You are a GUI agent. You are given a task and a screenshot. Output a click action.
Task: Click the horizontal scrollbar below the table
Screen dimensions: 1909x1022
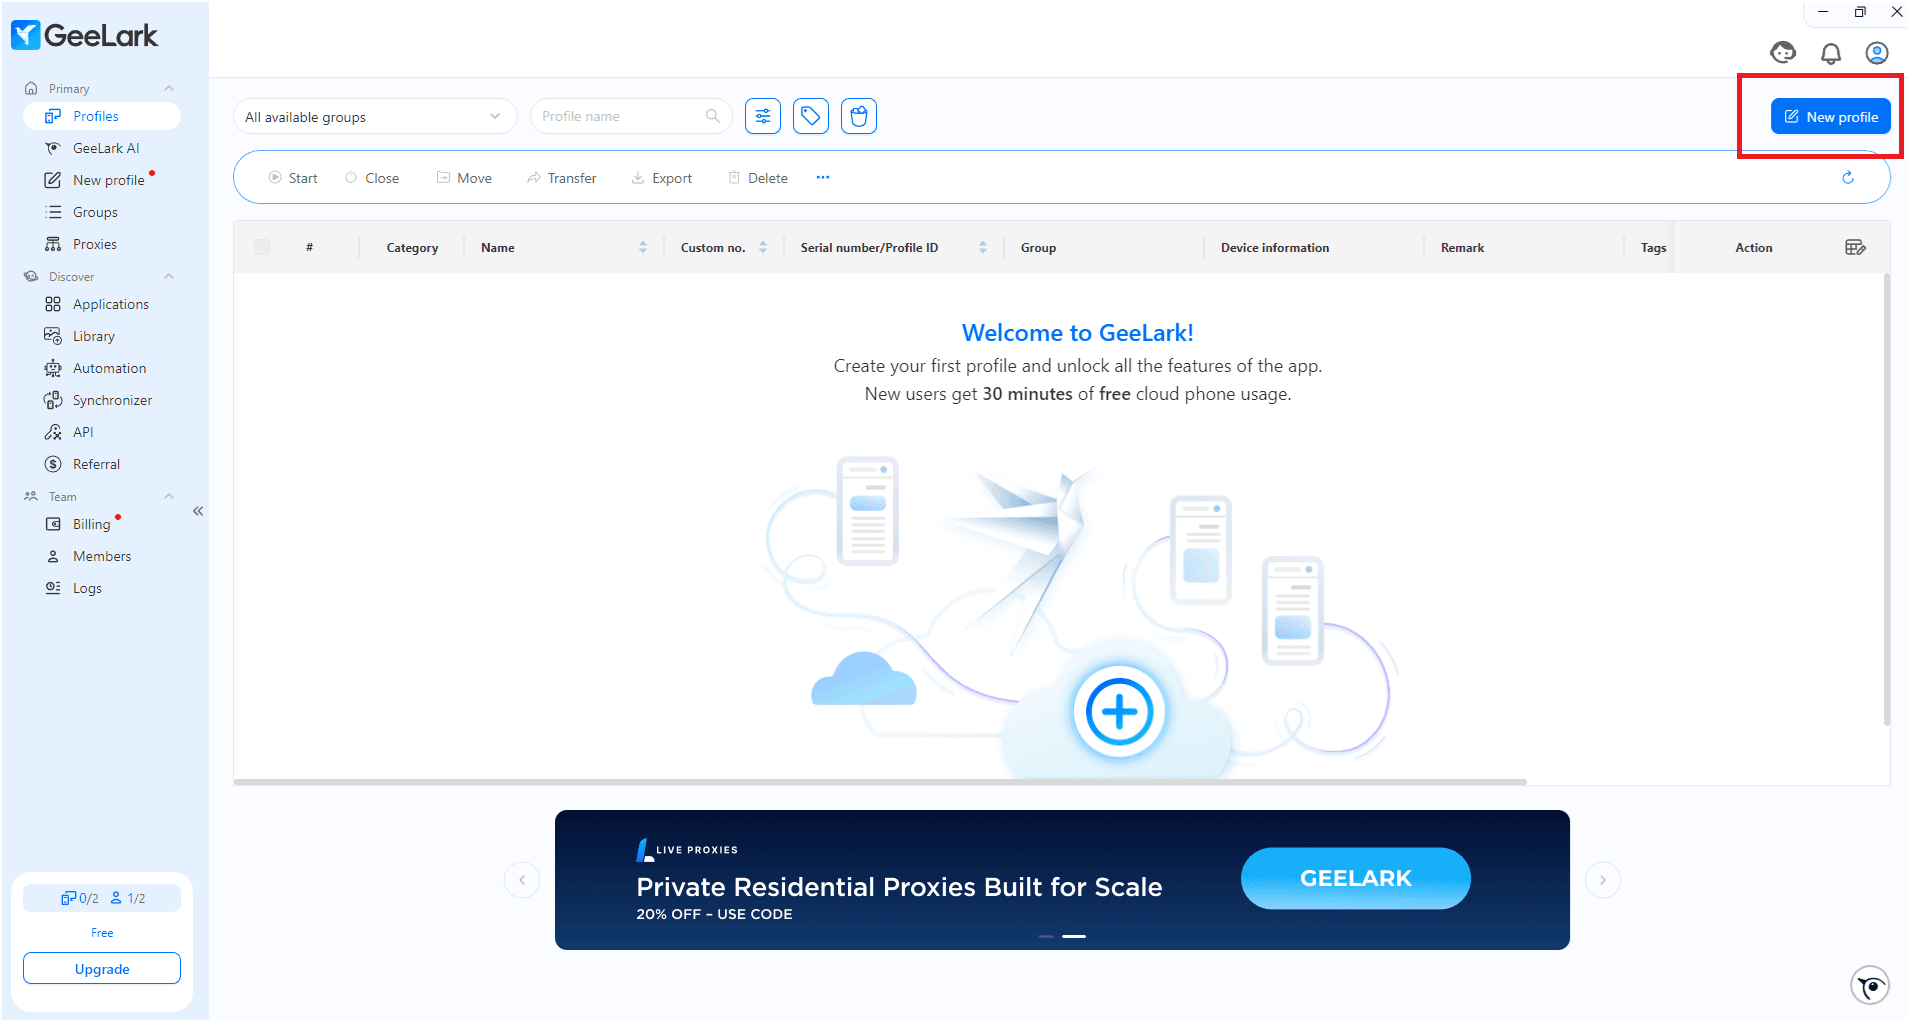(x=880, y=782)
